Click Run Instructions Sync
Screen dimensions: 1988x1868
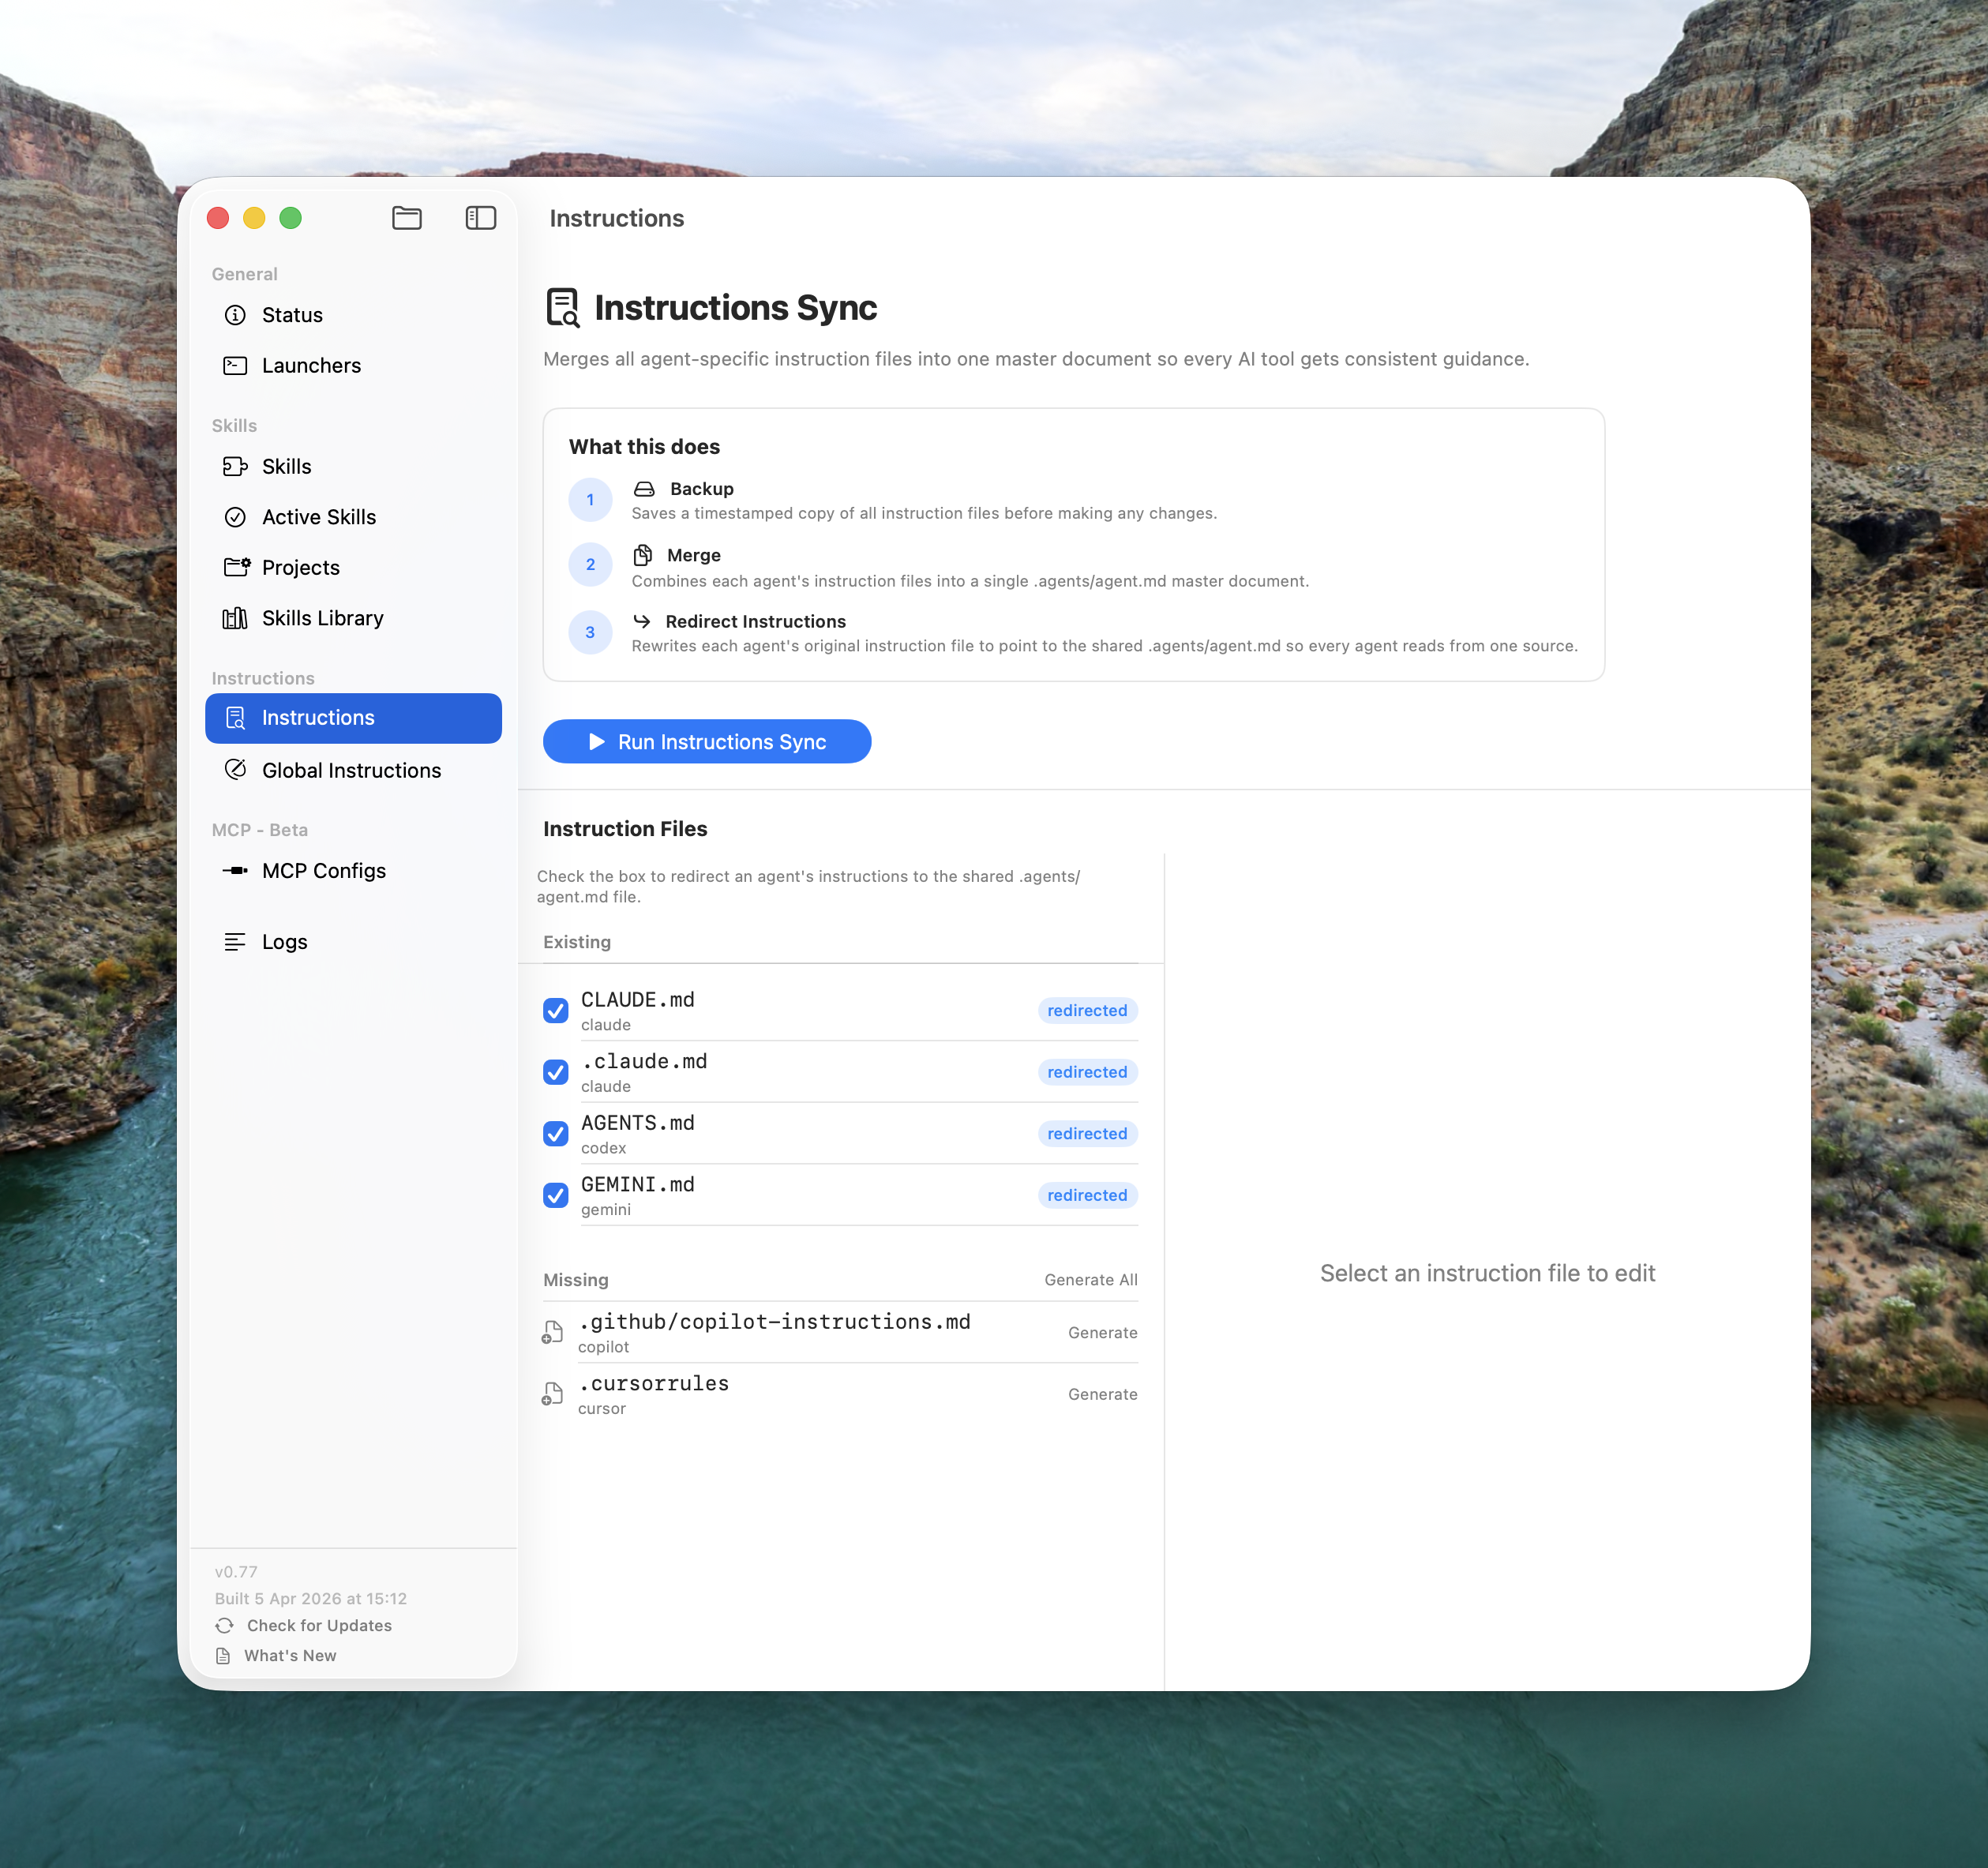pyautogui.click(x=707, y=741)
